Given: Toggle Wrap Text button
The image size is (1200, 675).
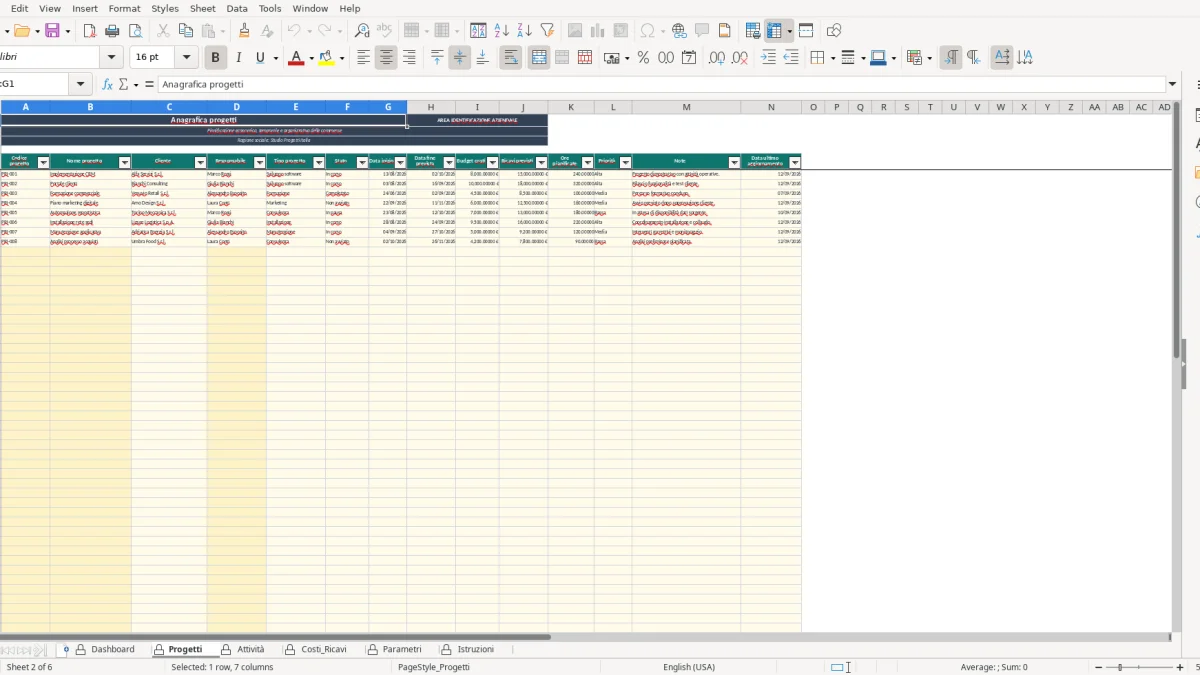Looking at the screenshot, I should pos(511,58).
